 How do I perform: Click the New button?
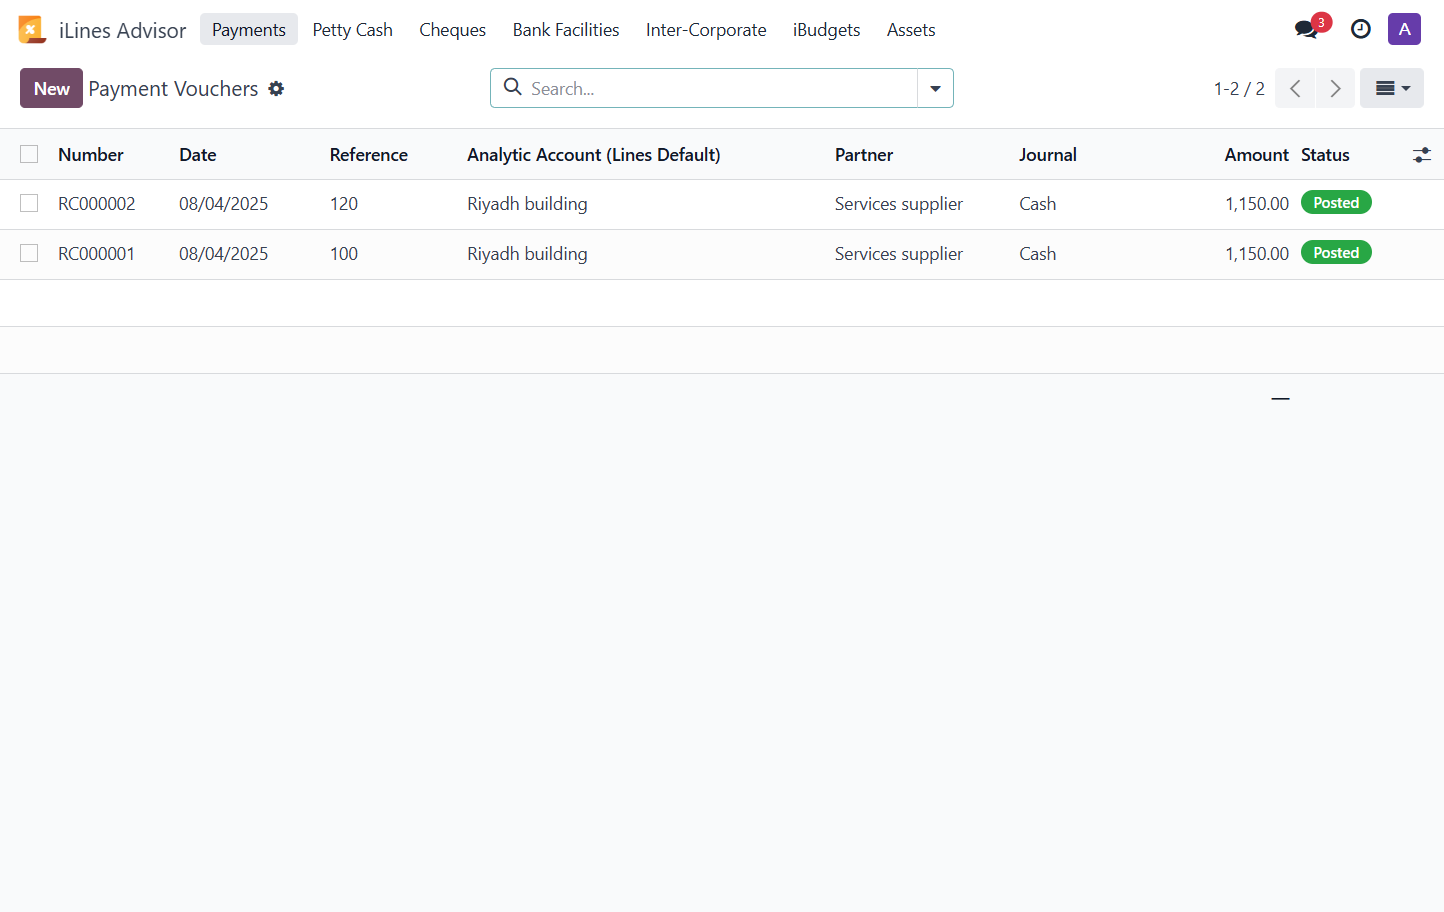tap(51, 88)
